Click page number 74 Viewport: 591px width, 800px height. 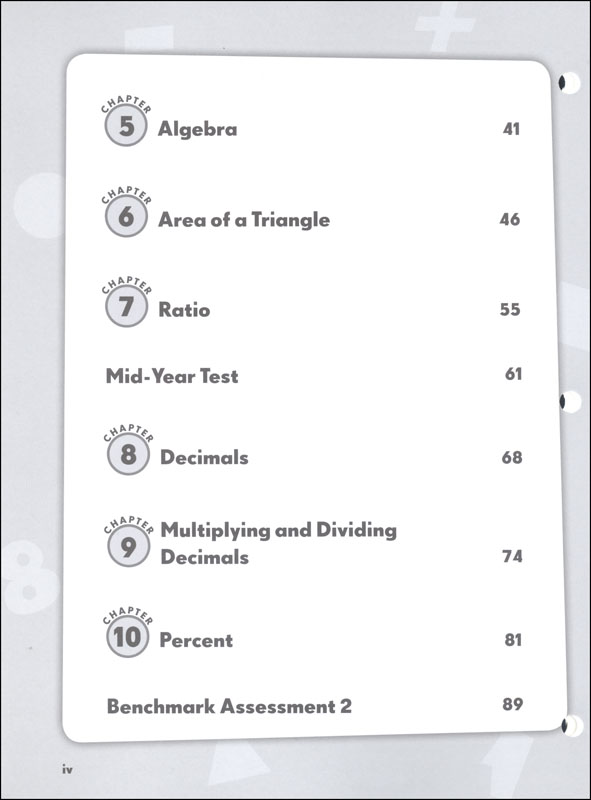pos(512,556)
